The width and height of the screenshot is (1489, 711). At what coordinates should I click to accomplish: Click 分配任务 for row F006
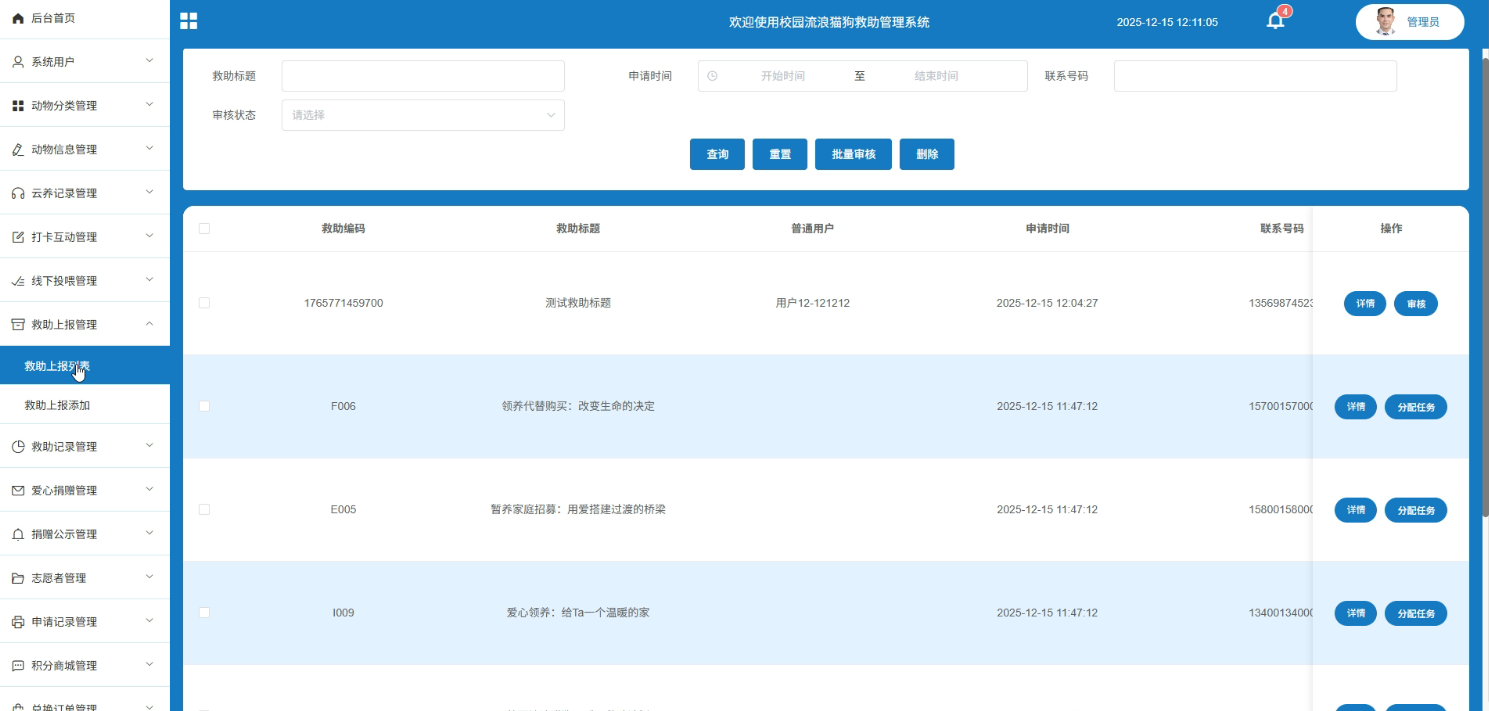tap(1416, 407)
